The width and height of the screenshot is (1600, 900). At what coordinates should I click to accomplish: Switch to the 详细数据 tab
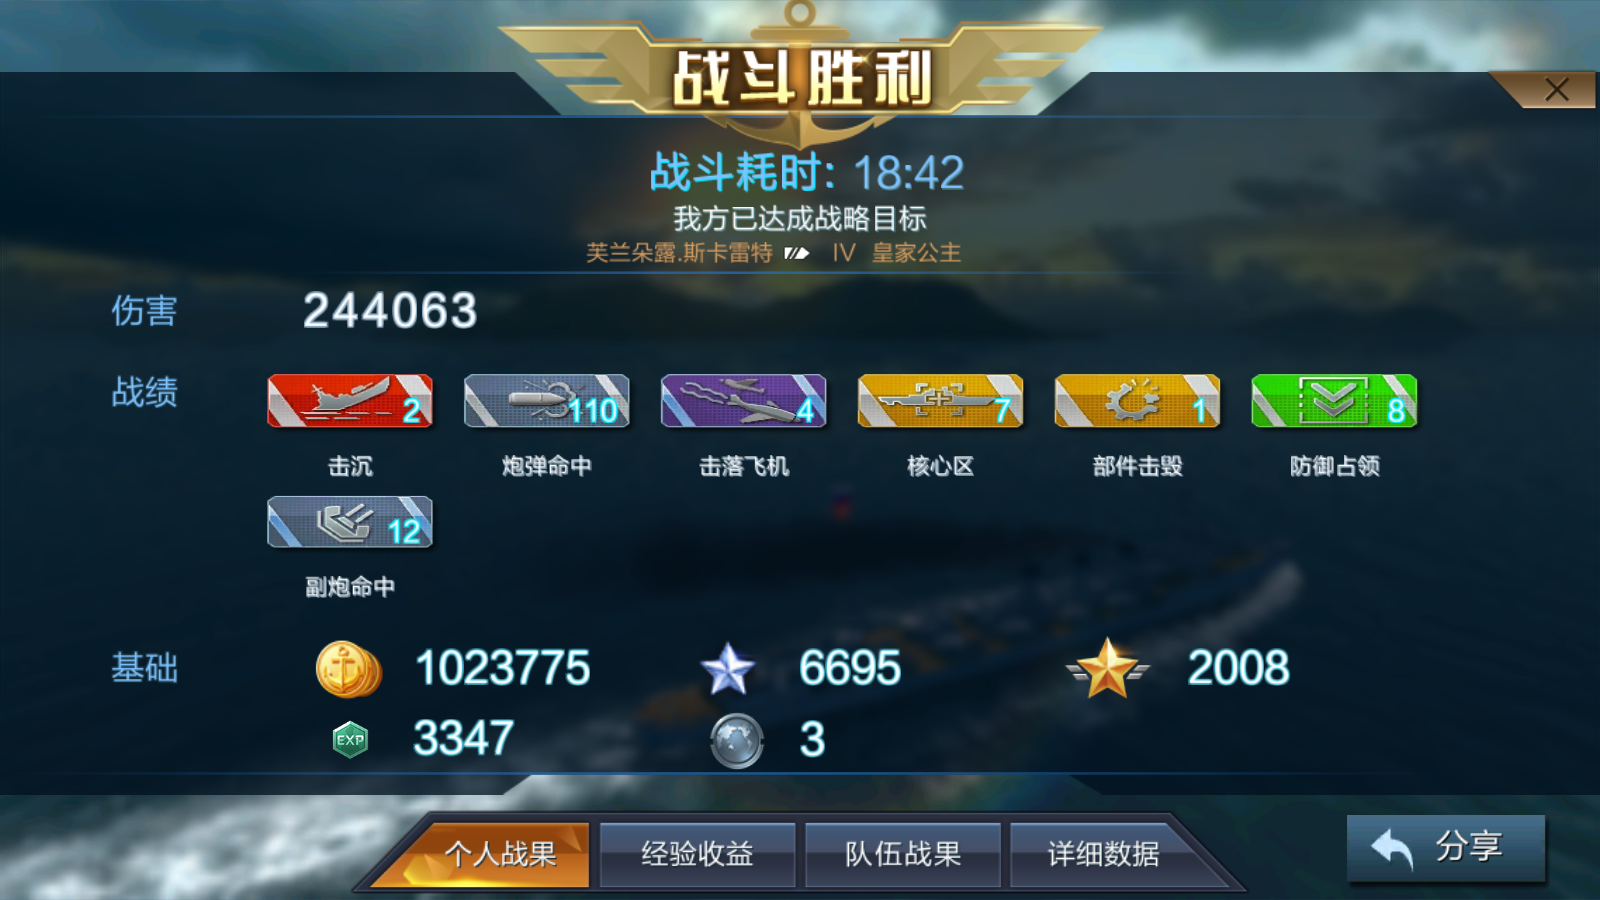click(1105, 854)
